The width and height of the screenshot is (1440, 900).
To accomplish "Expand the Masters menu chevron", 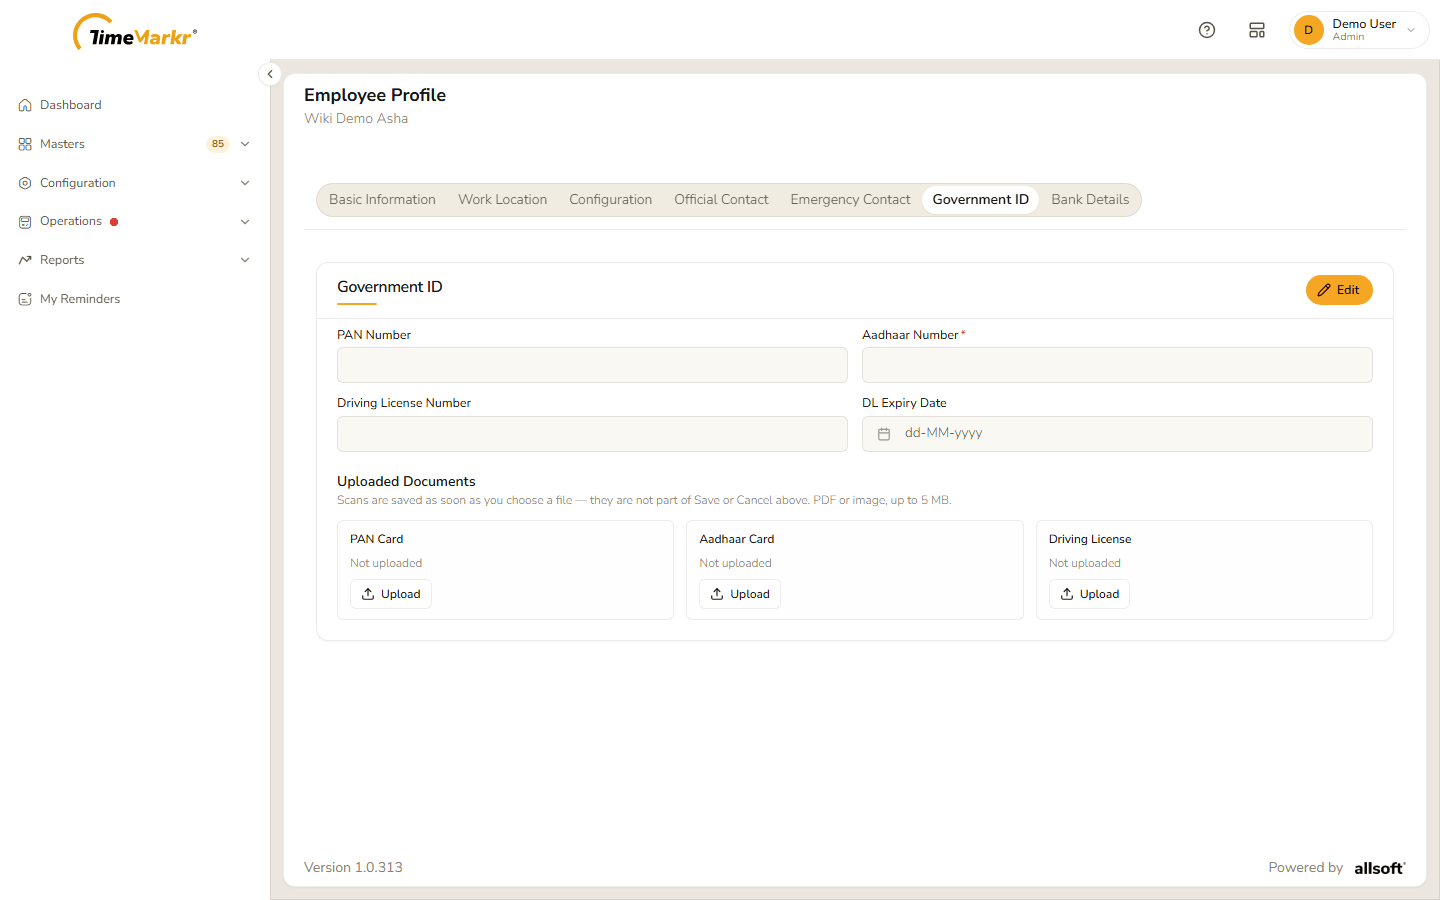I will [245, 144].
